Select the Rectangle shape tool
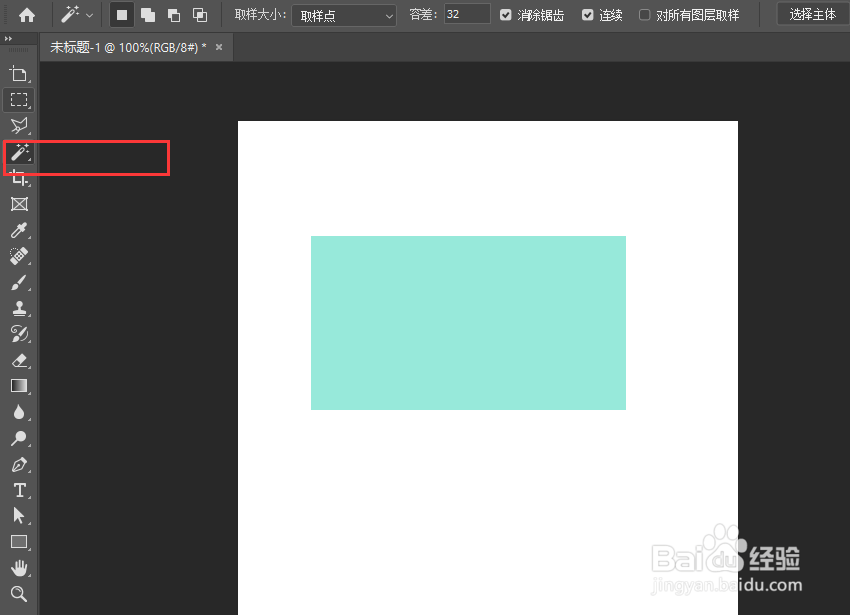 20,542
